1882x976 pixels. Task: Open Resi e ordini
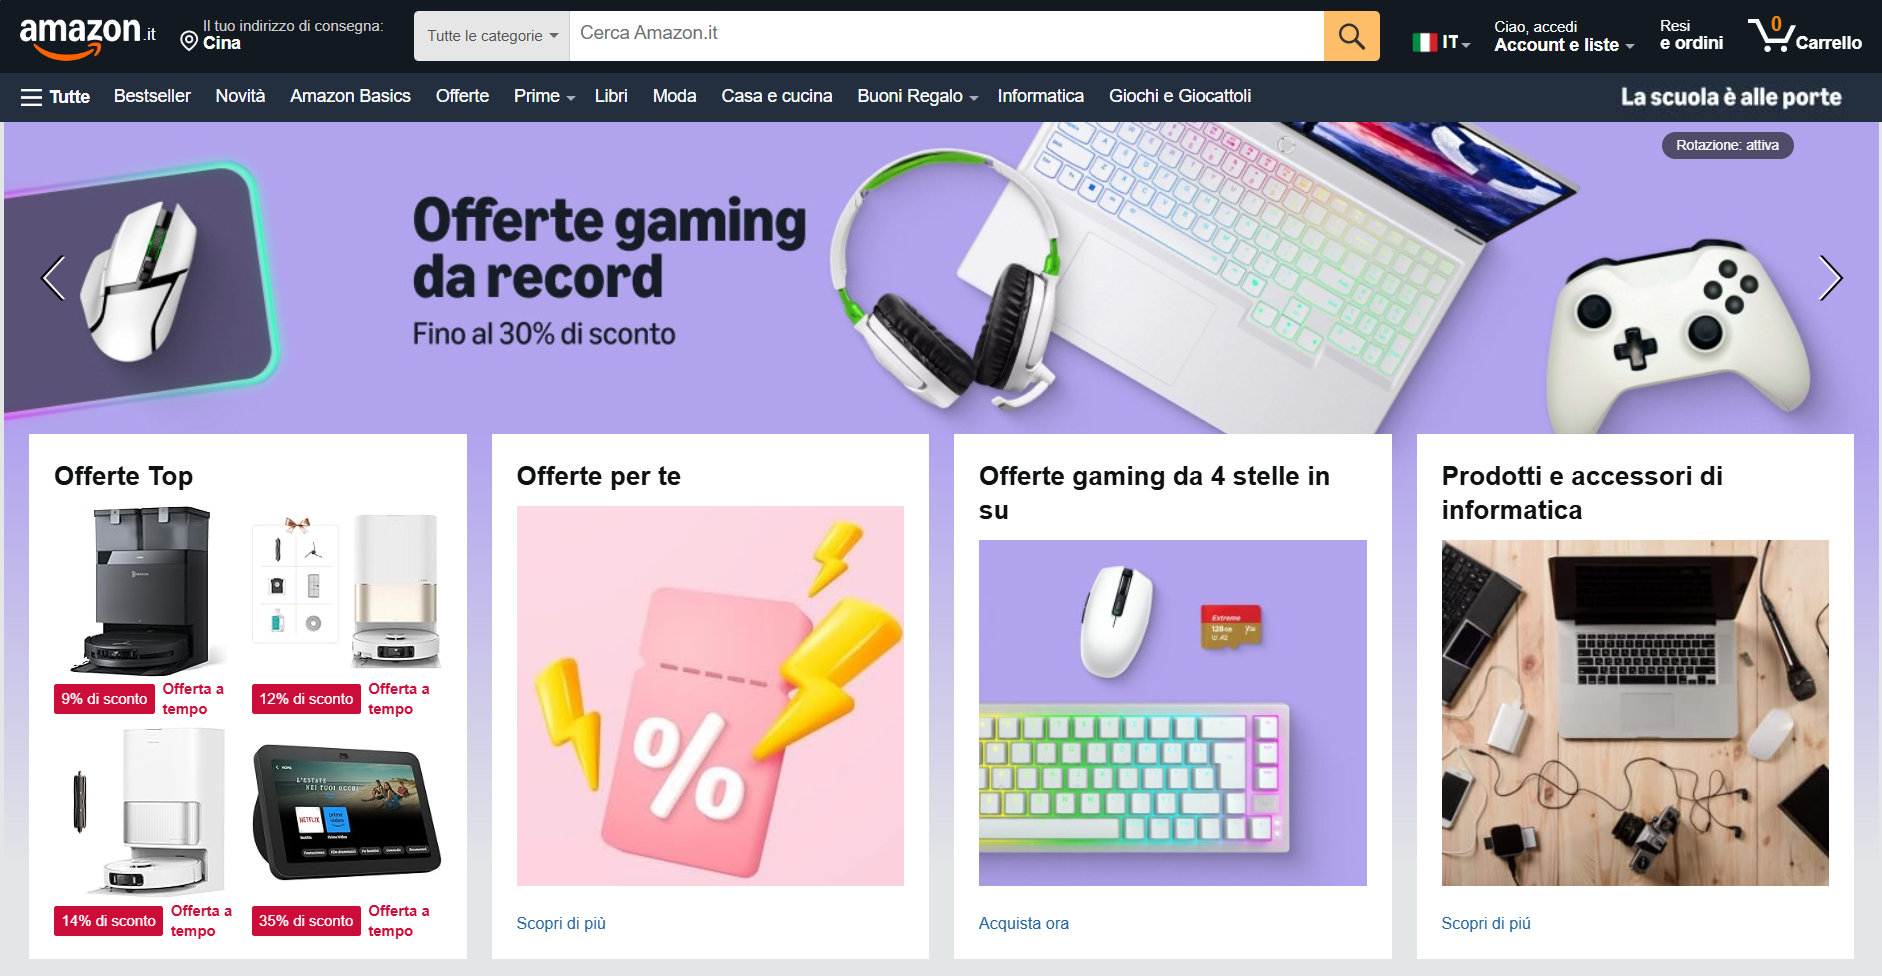click(1691, 35)
